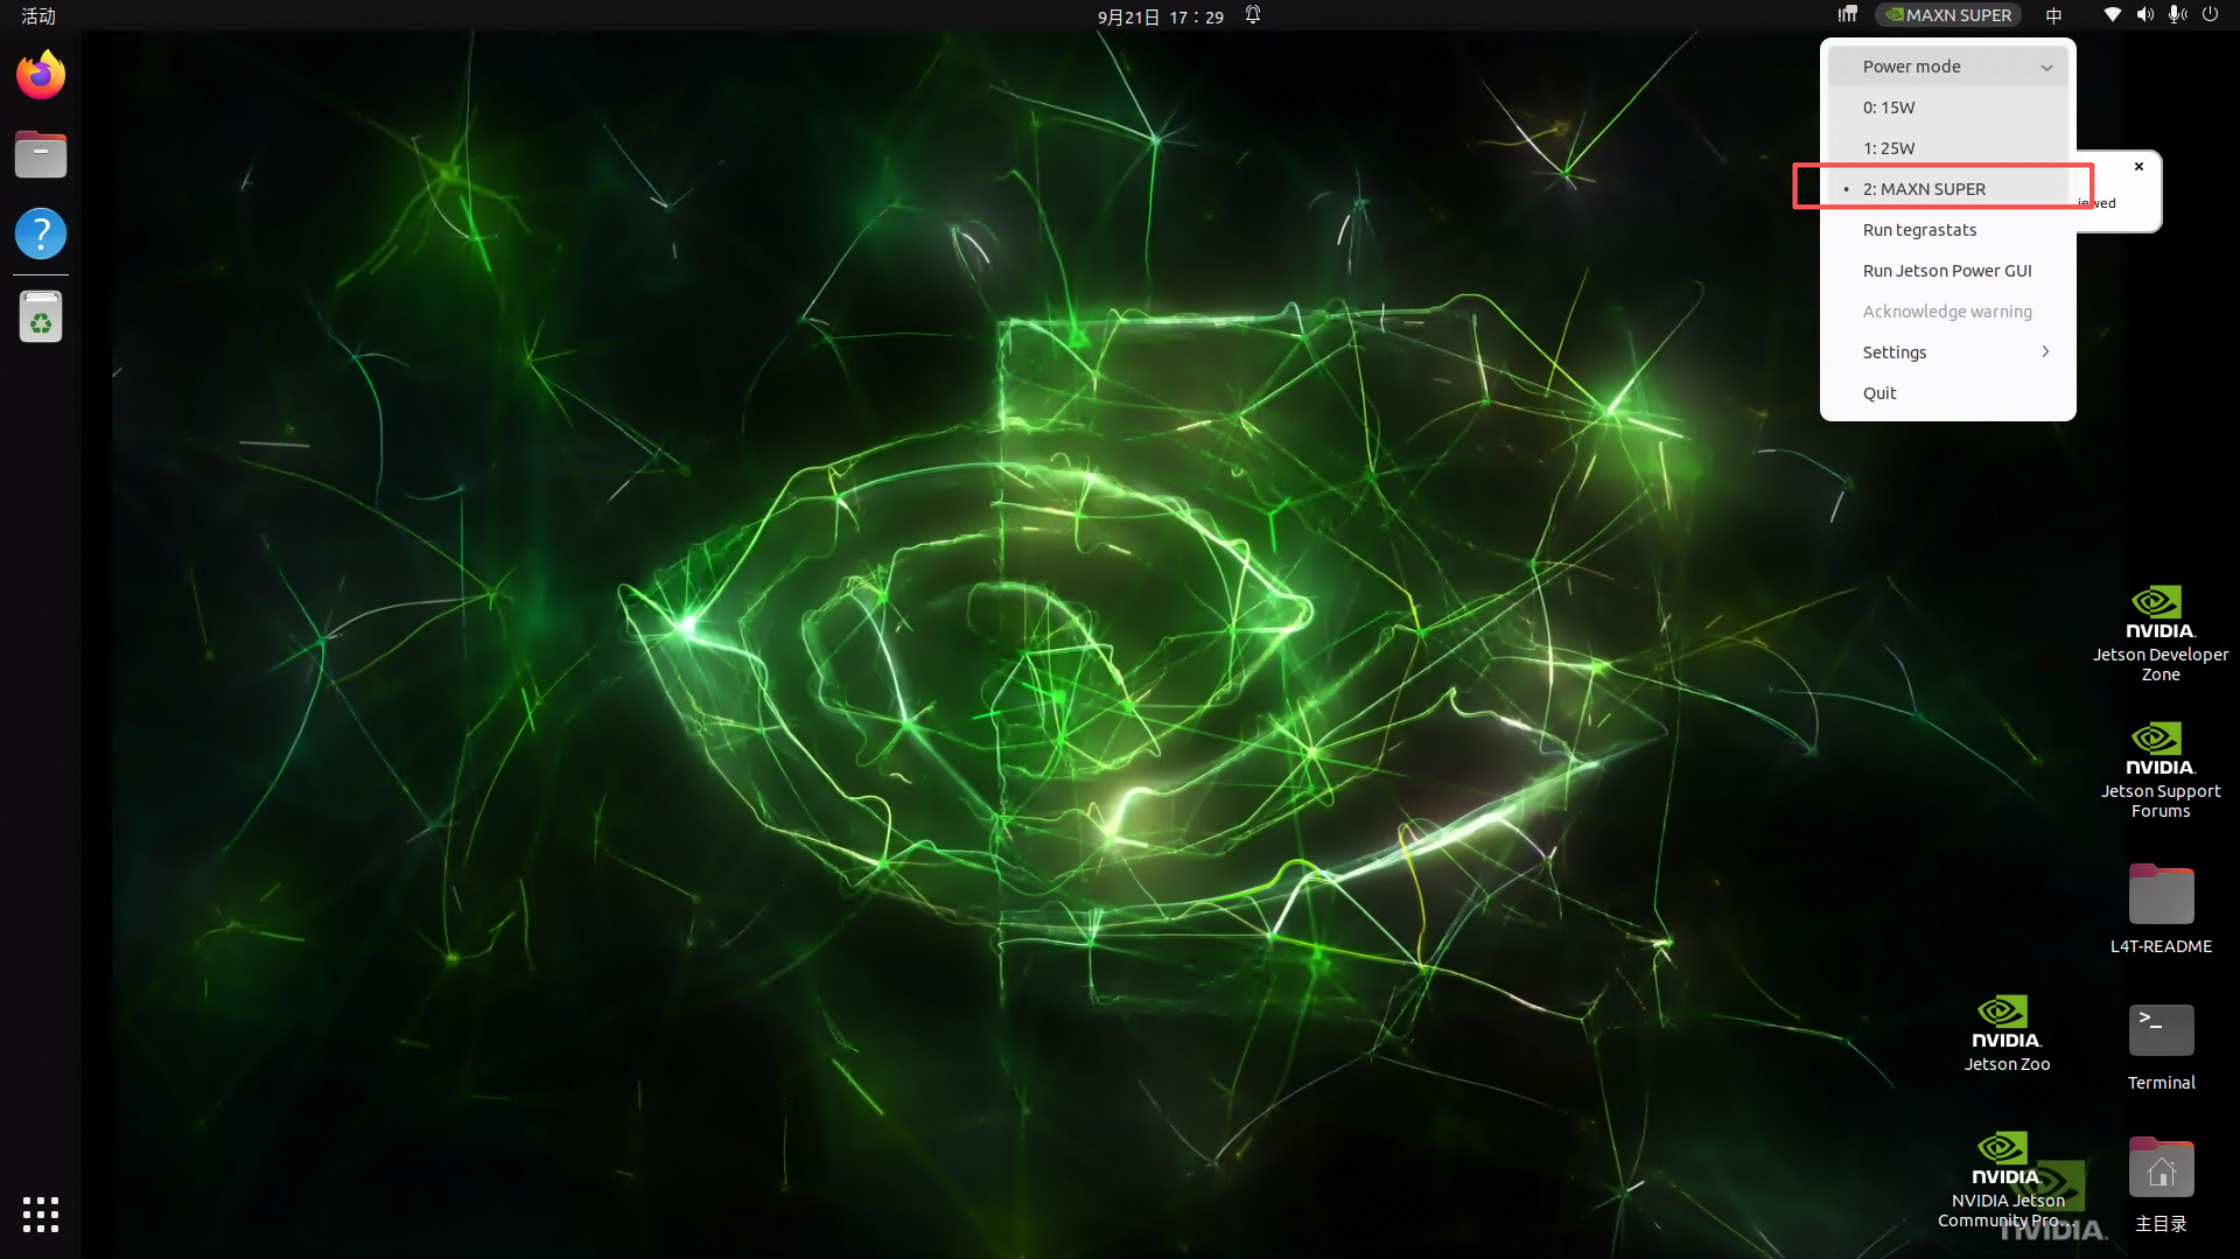Open the L4T-README folder
Image resolution: width=2240 pixels, height=1259 pixels.
tap(2160, 908)
